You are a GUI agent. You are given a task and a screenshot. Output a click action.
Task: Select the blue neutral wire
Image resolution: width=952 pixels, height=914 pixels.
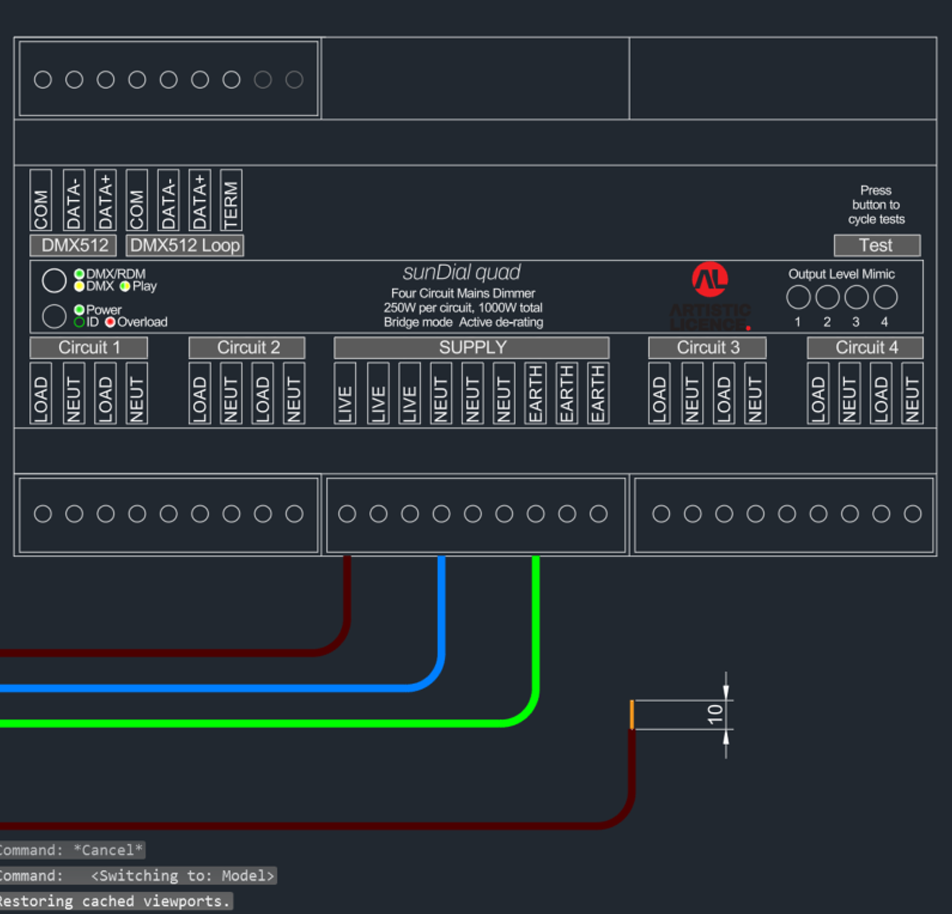pos(441,620)
